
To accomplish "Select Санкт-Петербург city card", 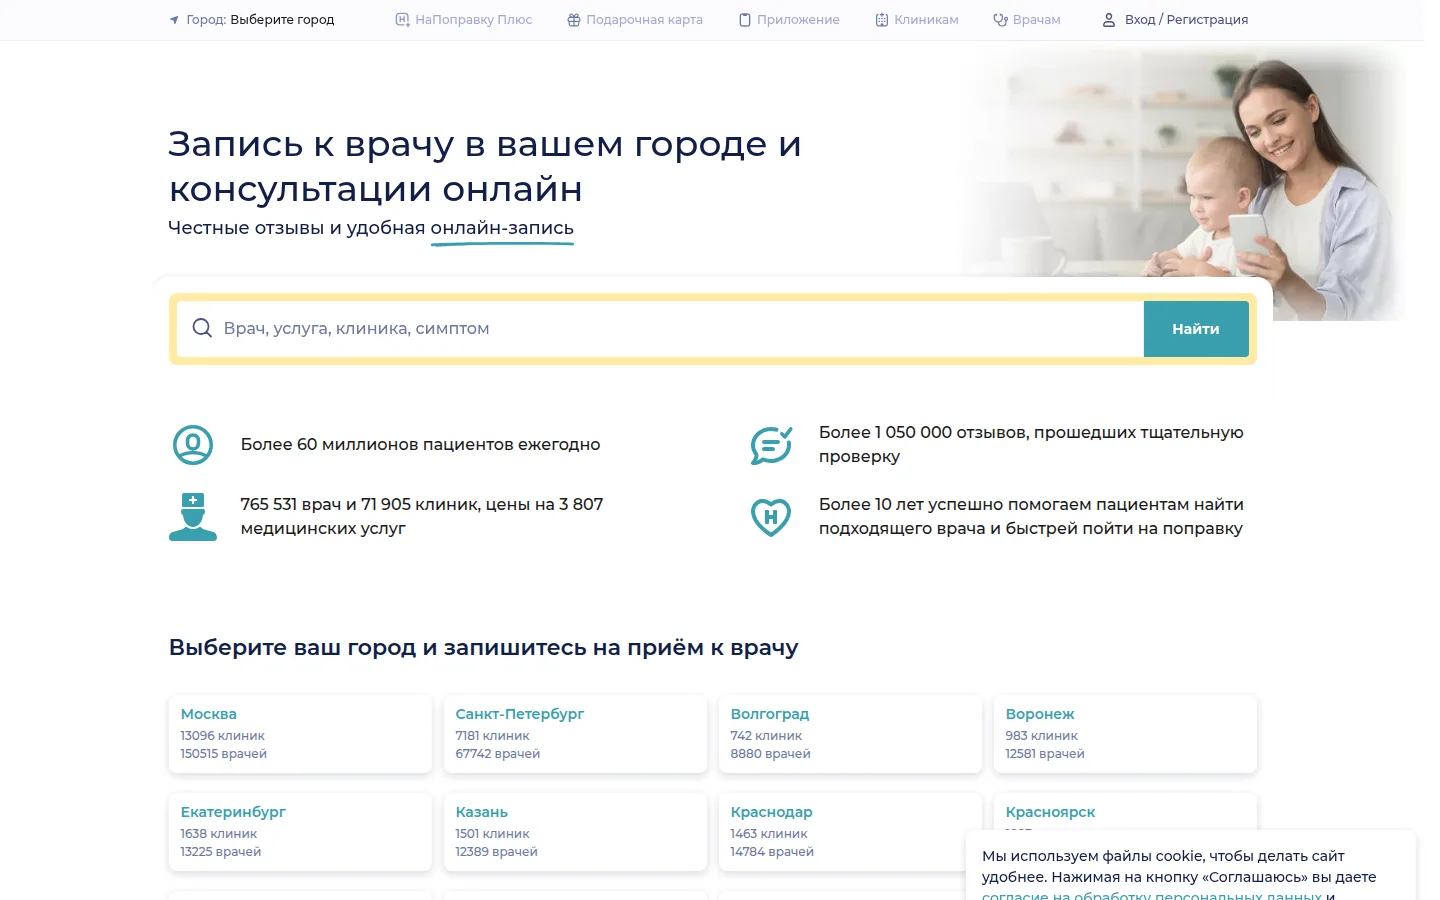I will point(575,734).
